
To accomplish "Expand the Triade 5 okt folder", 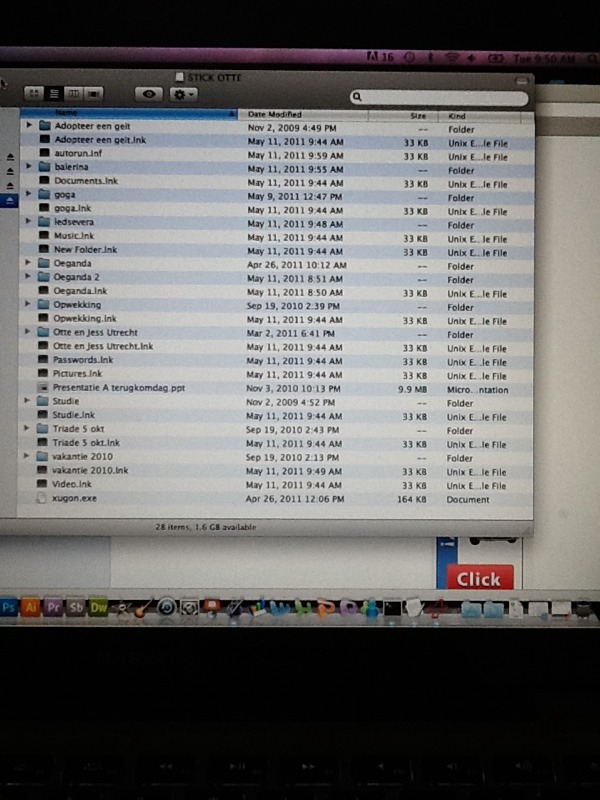I will coord(27,428).
